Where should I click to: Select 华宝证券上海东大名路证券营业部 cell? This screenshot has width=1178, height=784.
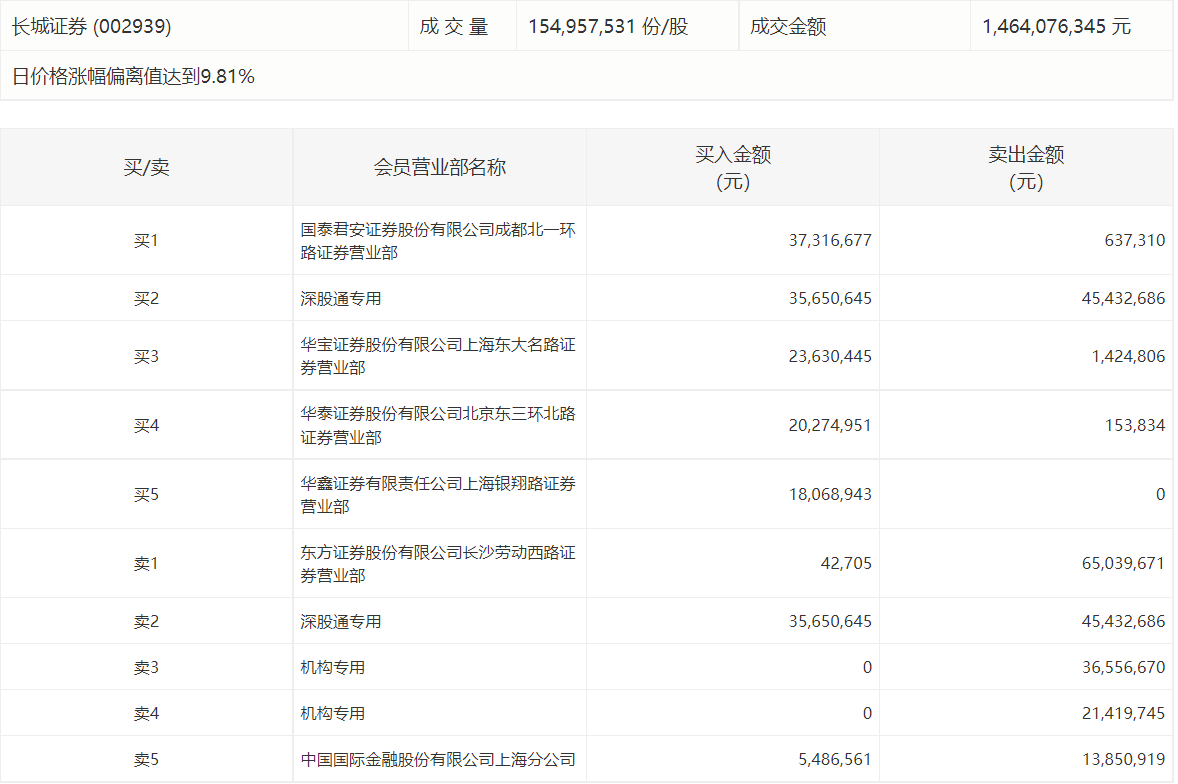(438, 356)
